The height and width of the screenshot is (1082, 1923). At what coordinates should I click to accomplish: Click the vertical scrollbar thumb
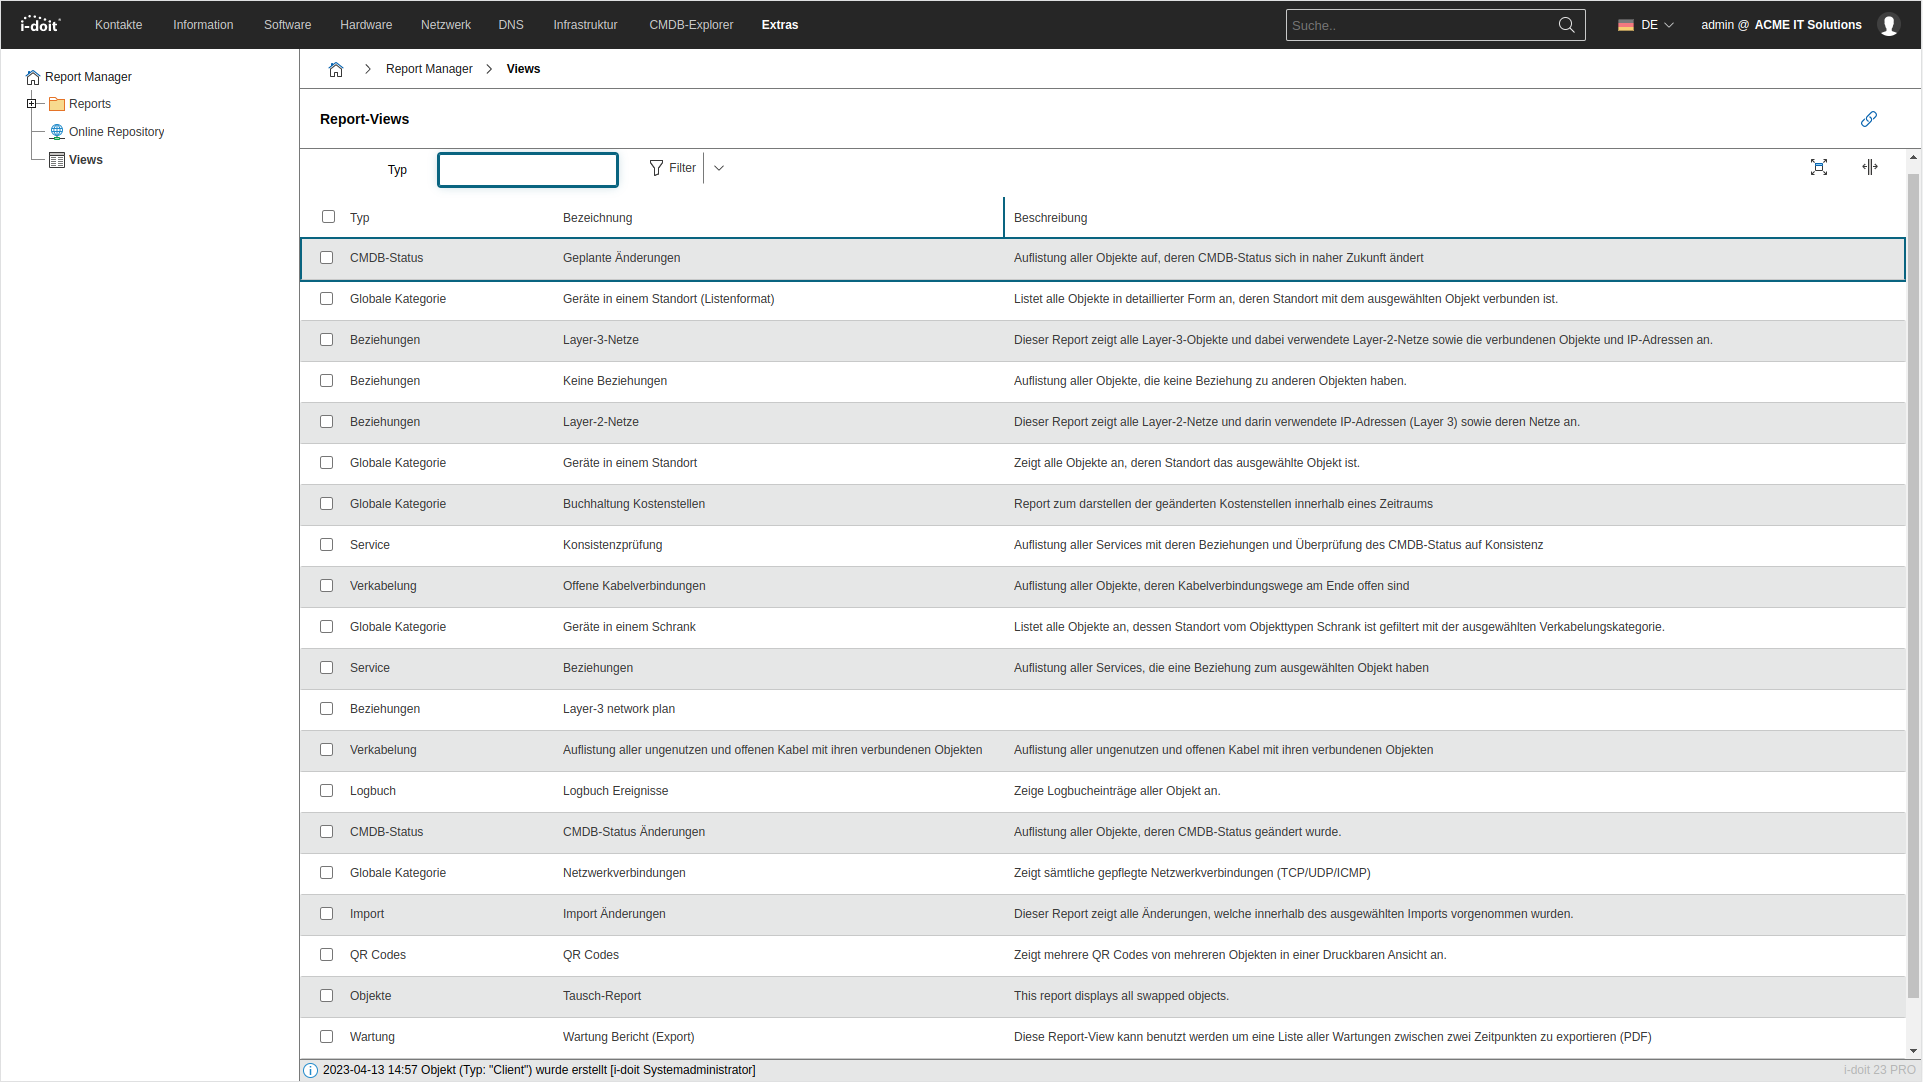pyautogui.click(x=1913, y=585)
